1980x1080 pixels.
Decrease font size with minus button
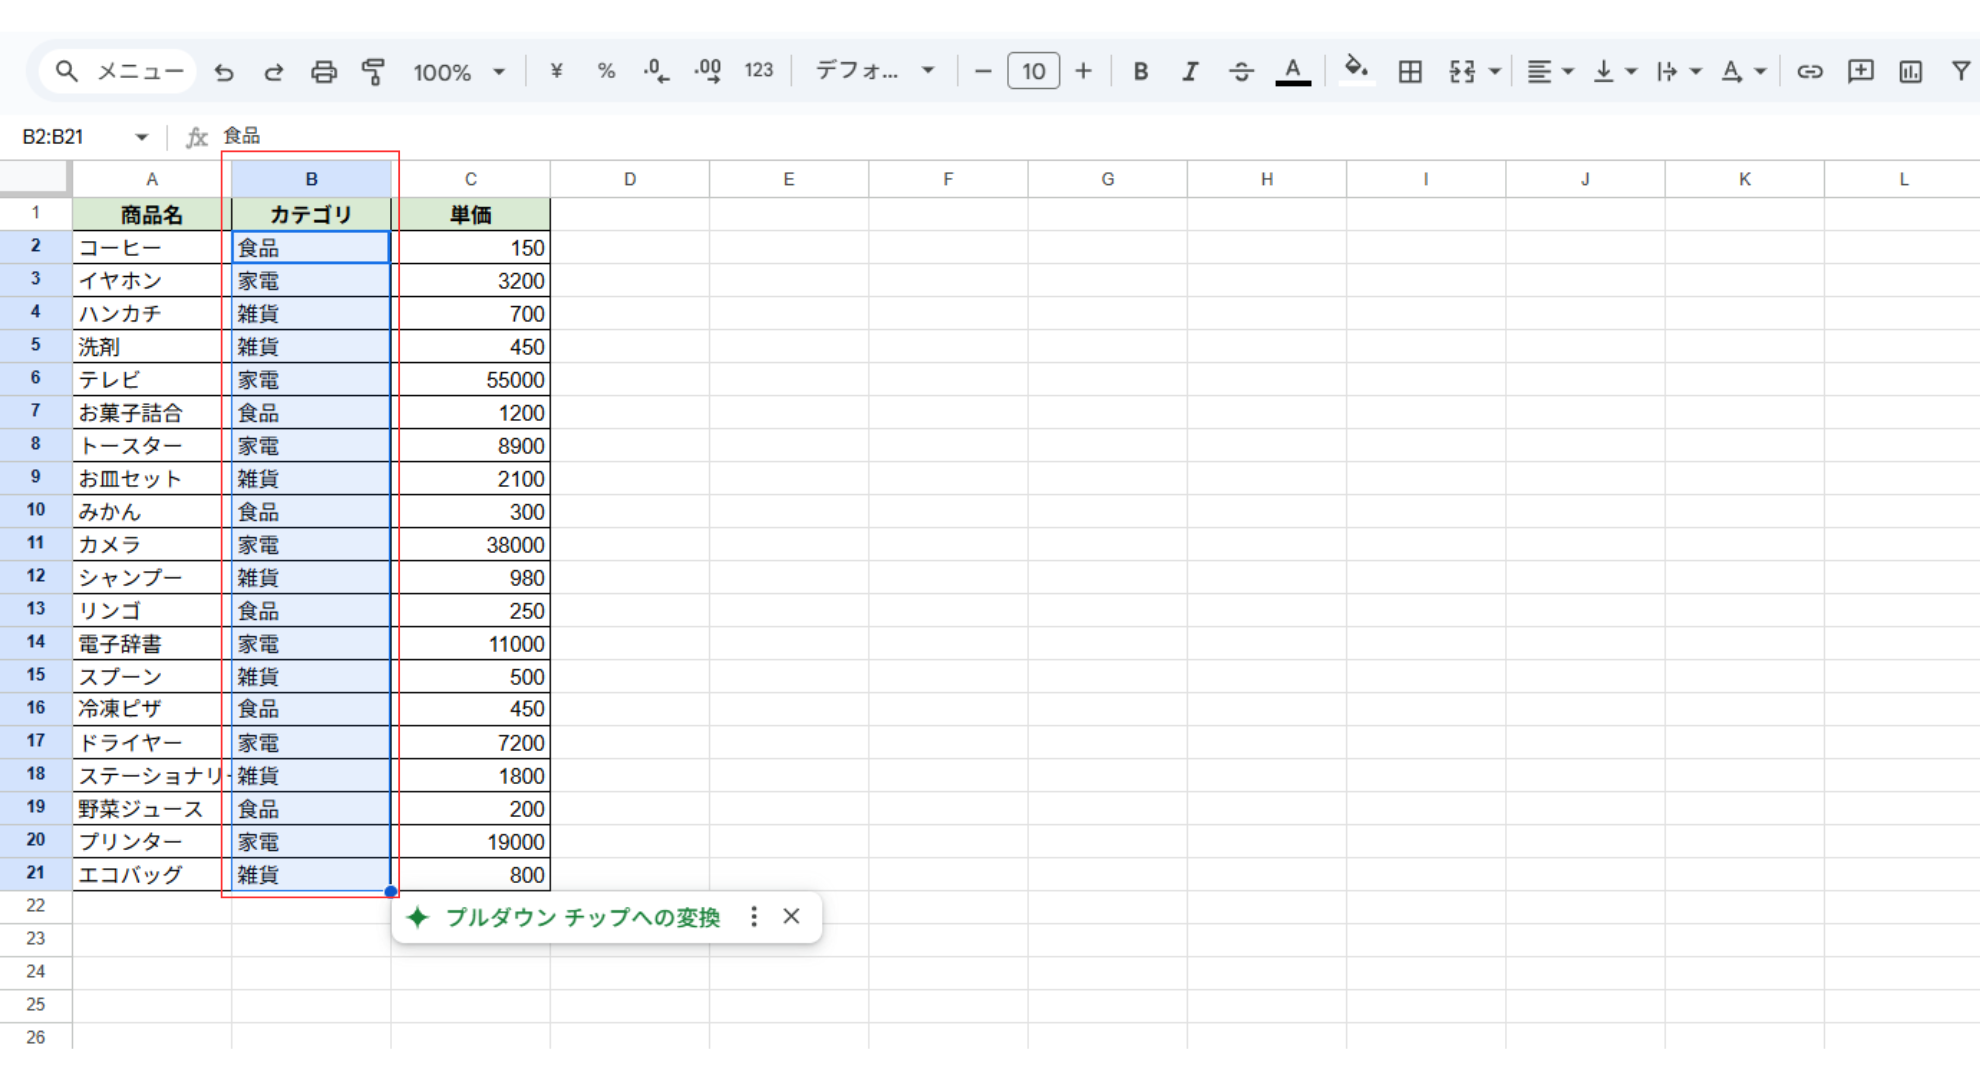pos(982,72)
